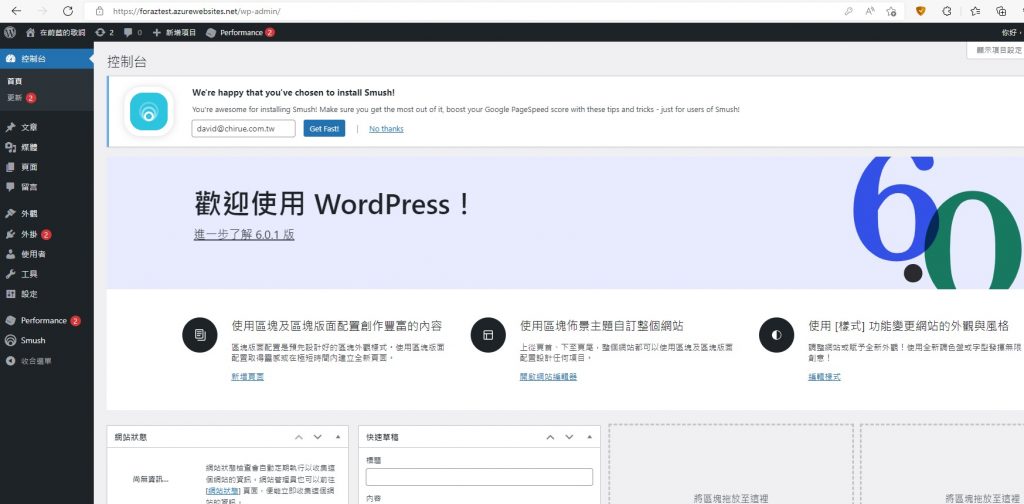Click the Smush logo in the notice
This screenshot has width=1024, height=504.
tap(149, 112)
